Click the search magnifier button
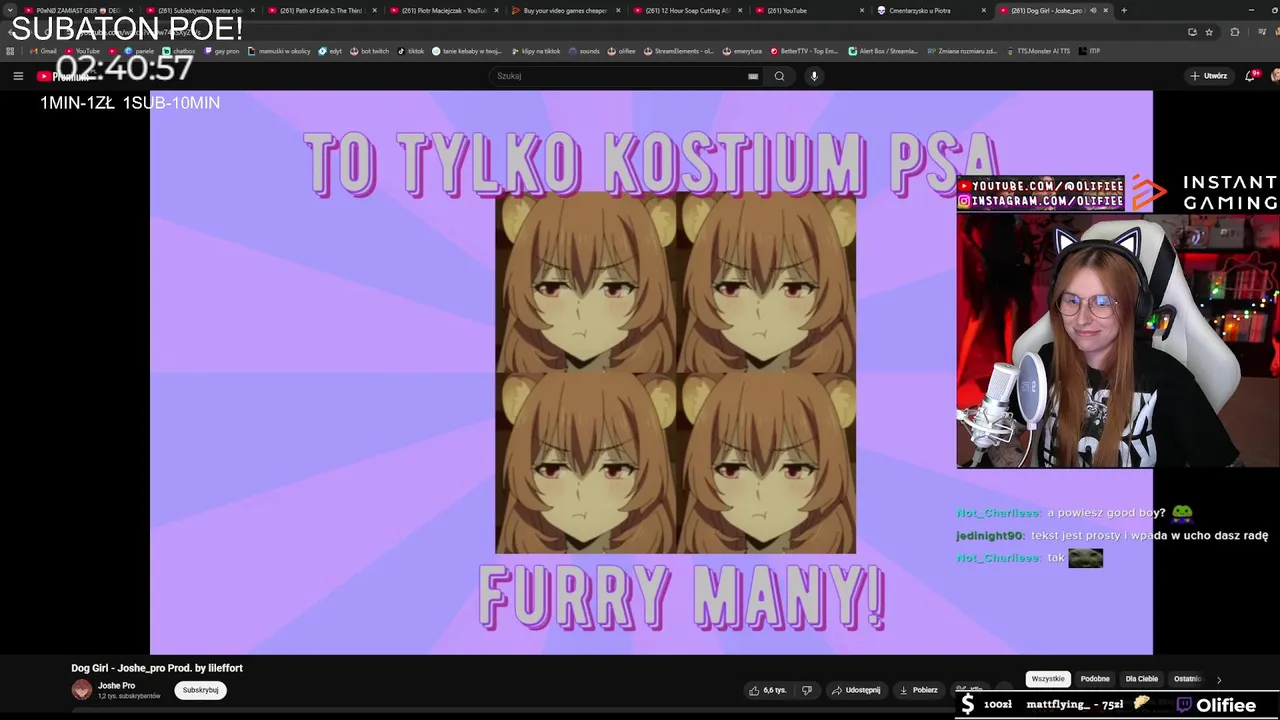This screenshot has width=1280, height=720. [x=779, y=76]
